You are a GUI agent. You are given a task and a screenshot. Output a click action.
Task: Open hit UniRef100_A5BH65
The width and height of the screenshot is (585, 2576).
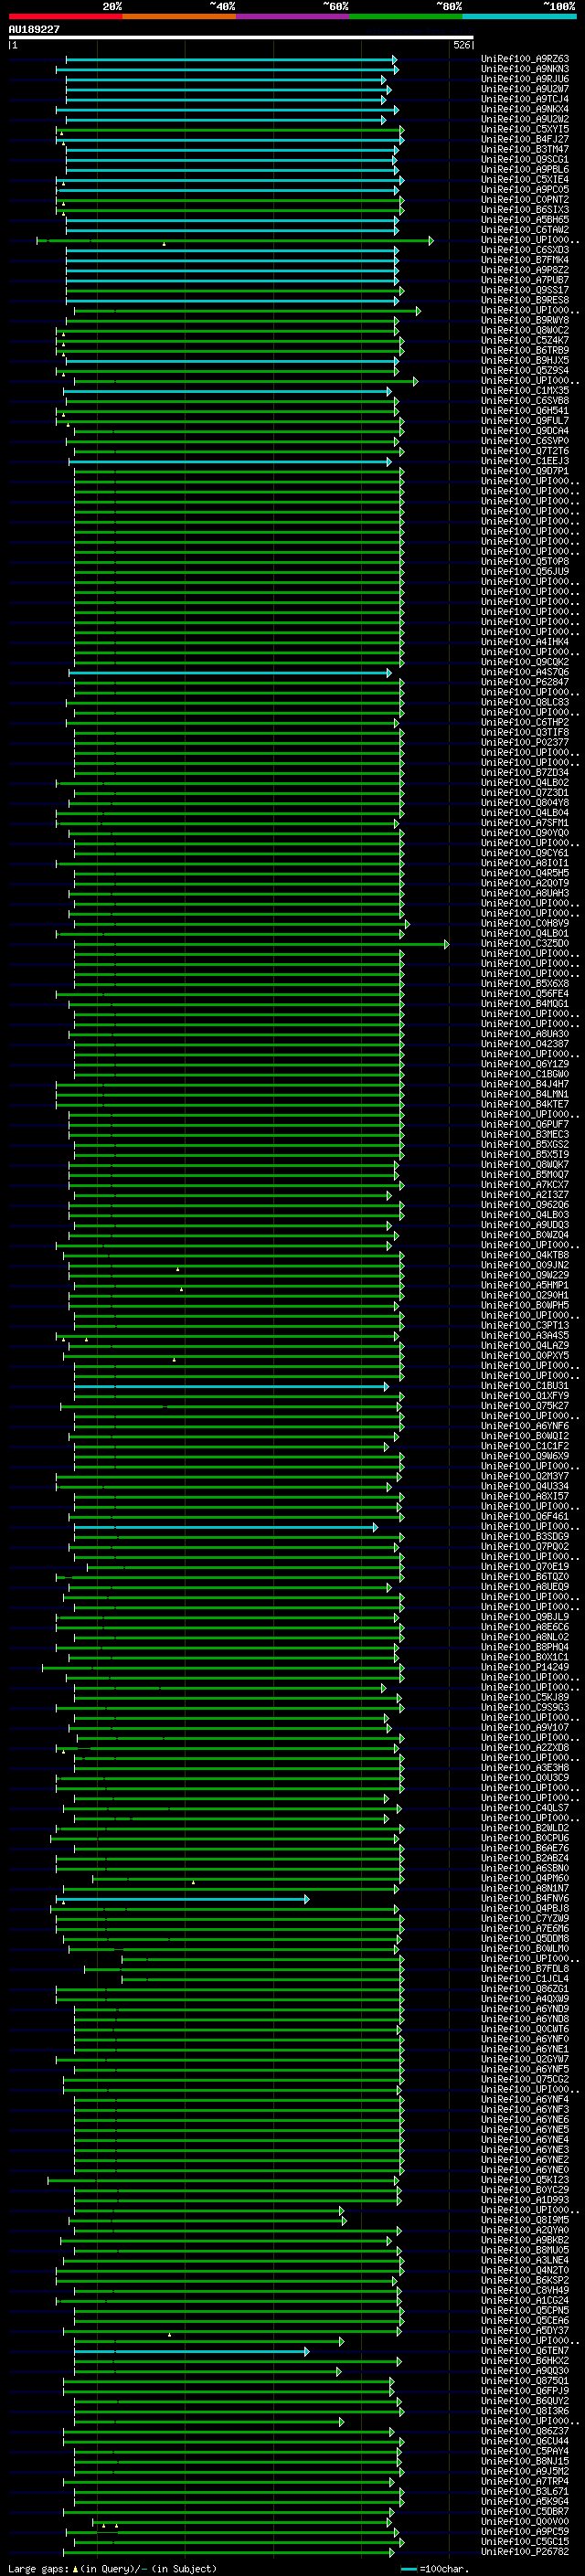525,220
